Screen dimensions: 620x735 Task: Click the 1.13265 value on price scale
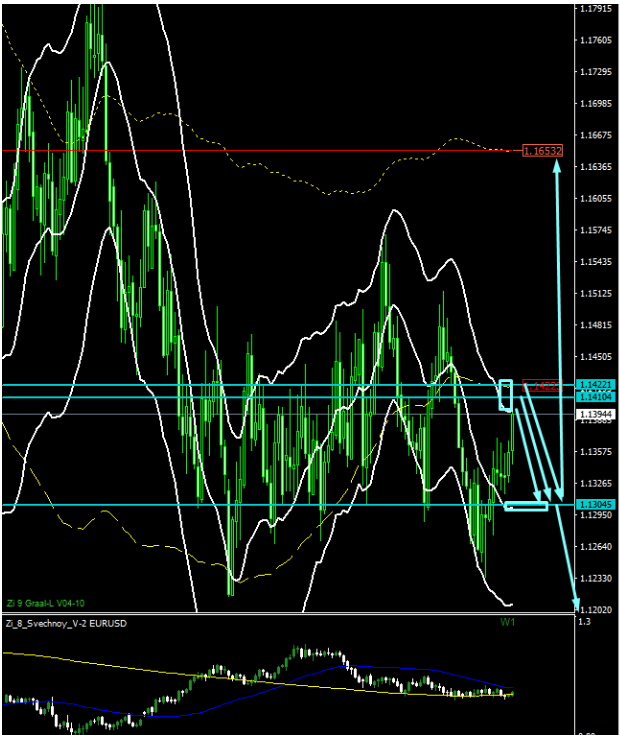tap(596, 483)
